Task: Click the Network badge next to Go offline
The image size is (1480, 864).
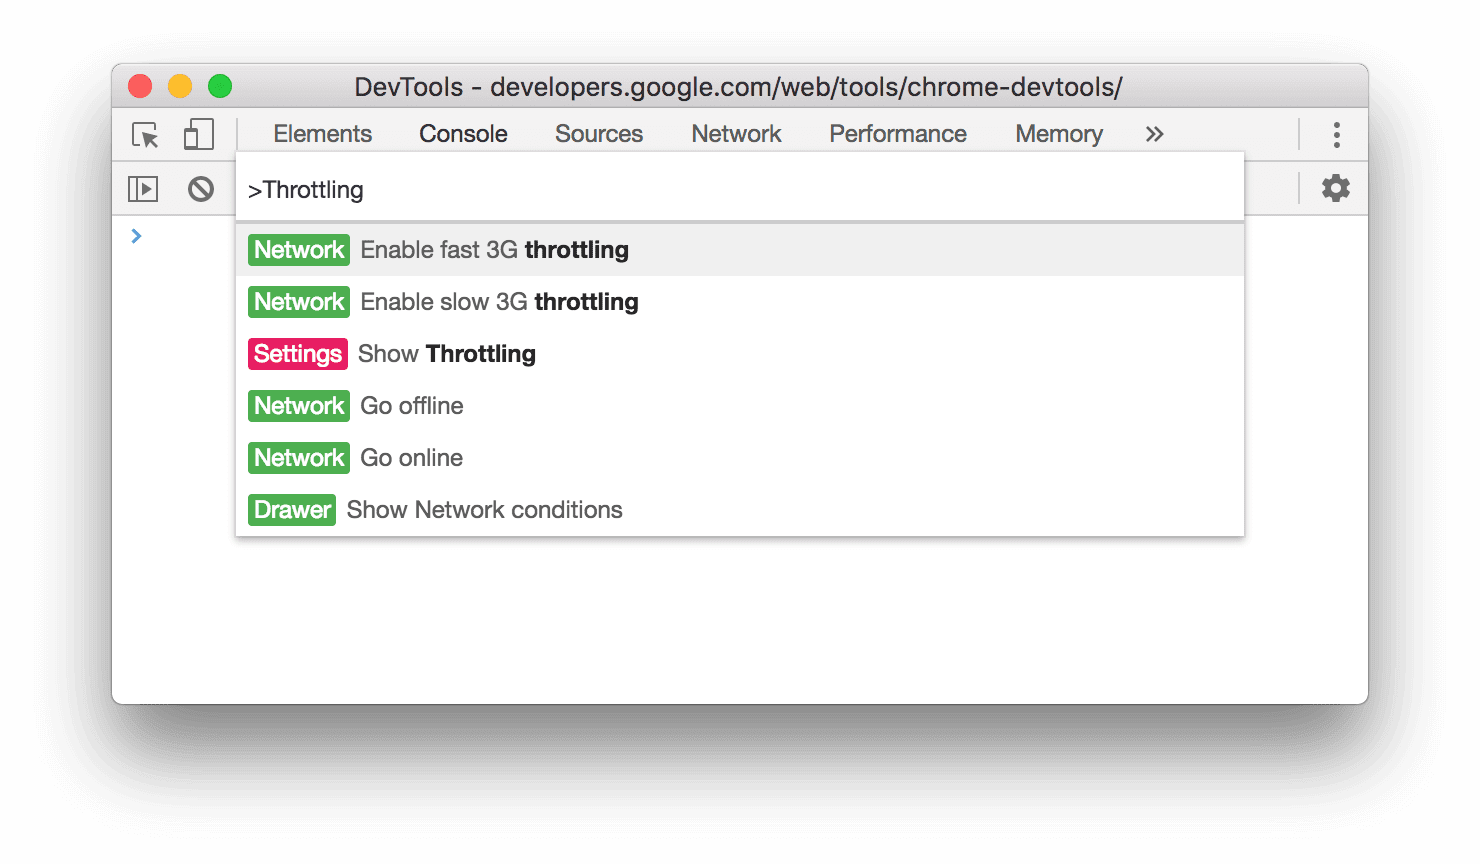Action: (x=298, y=406)
